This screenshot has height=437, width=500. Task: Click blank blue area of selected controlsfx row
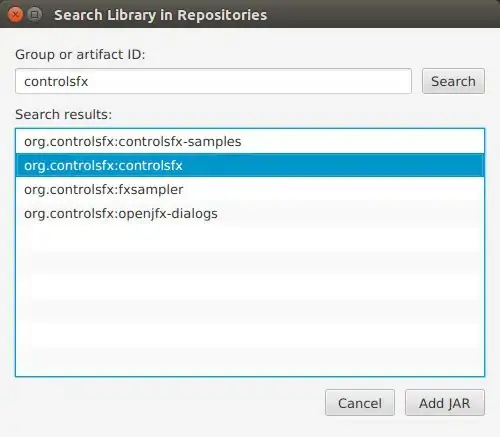333,166
